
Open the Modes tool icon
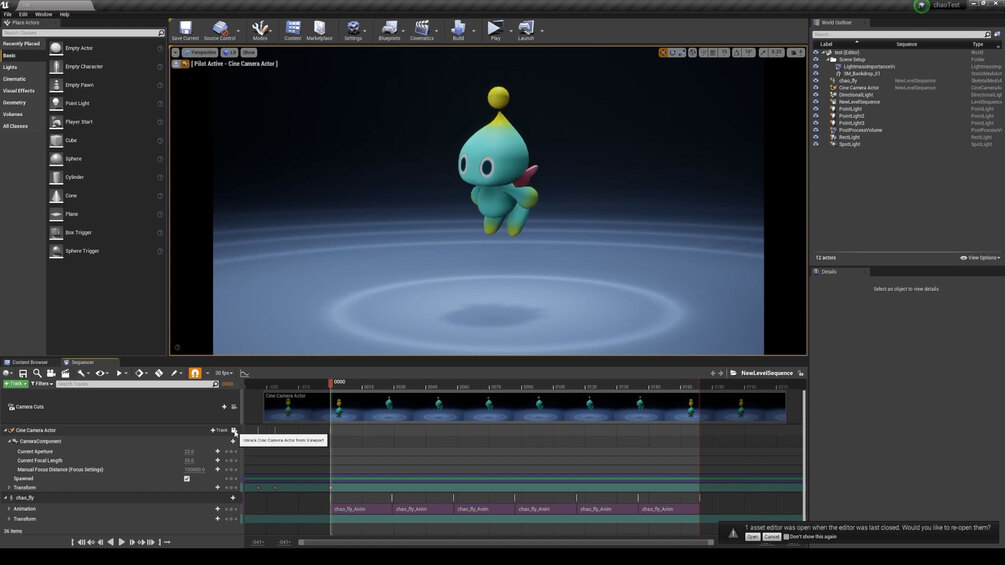coord(260,28)
